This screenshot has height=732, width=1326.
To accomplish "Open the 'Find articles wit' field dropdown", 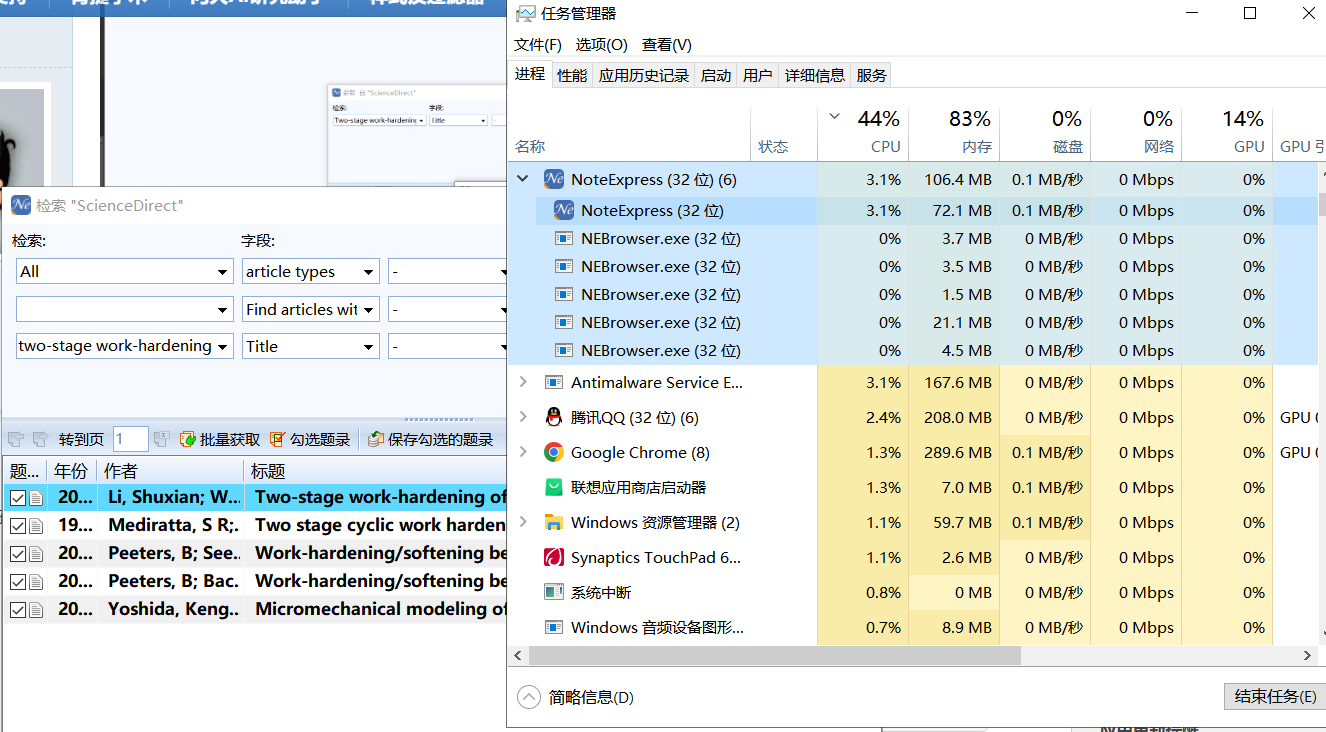I will tap(369, 310).
